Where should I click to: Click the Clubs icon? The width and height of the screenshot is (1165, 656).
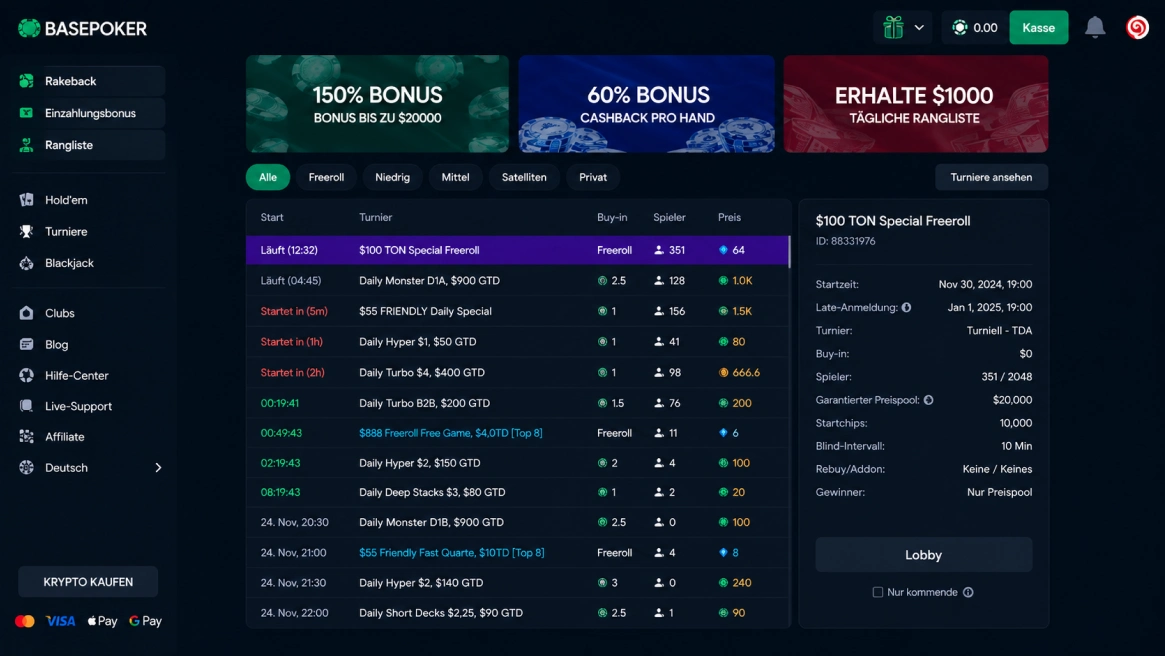click(x=27, y=313)
